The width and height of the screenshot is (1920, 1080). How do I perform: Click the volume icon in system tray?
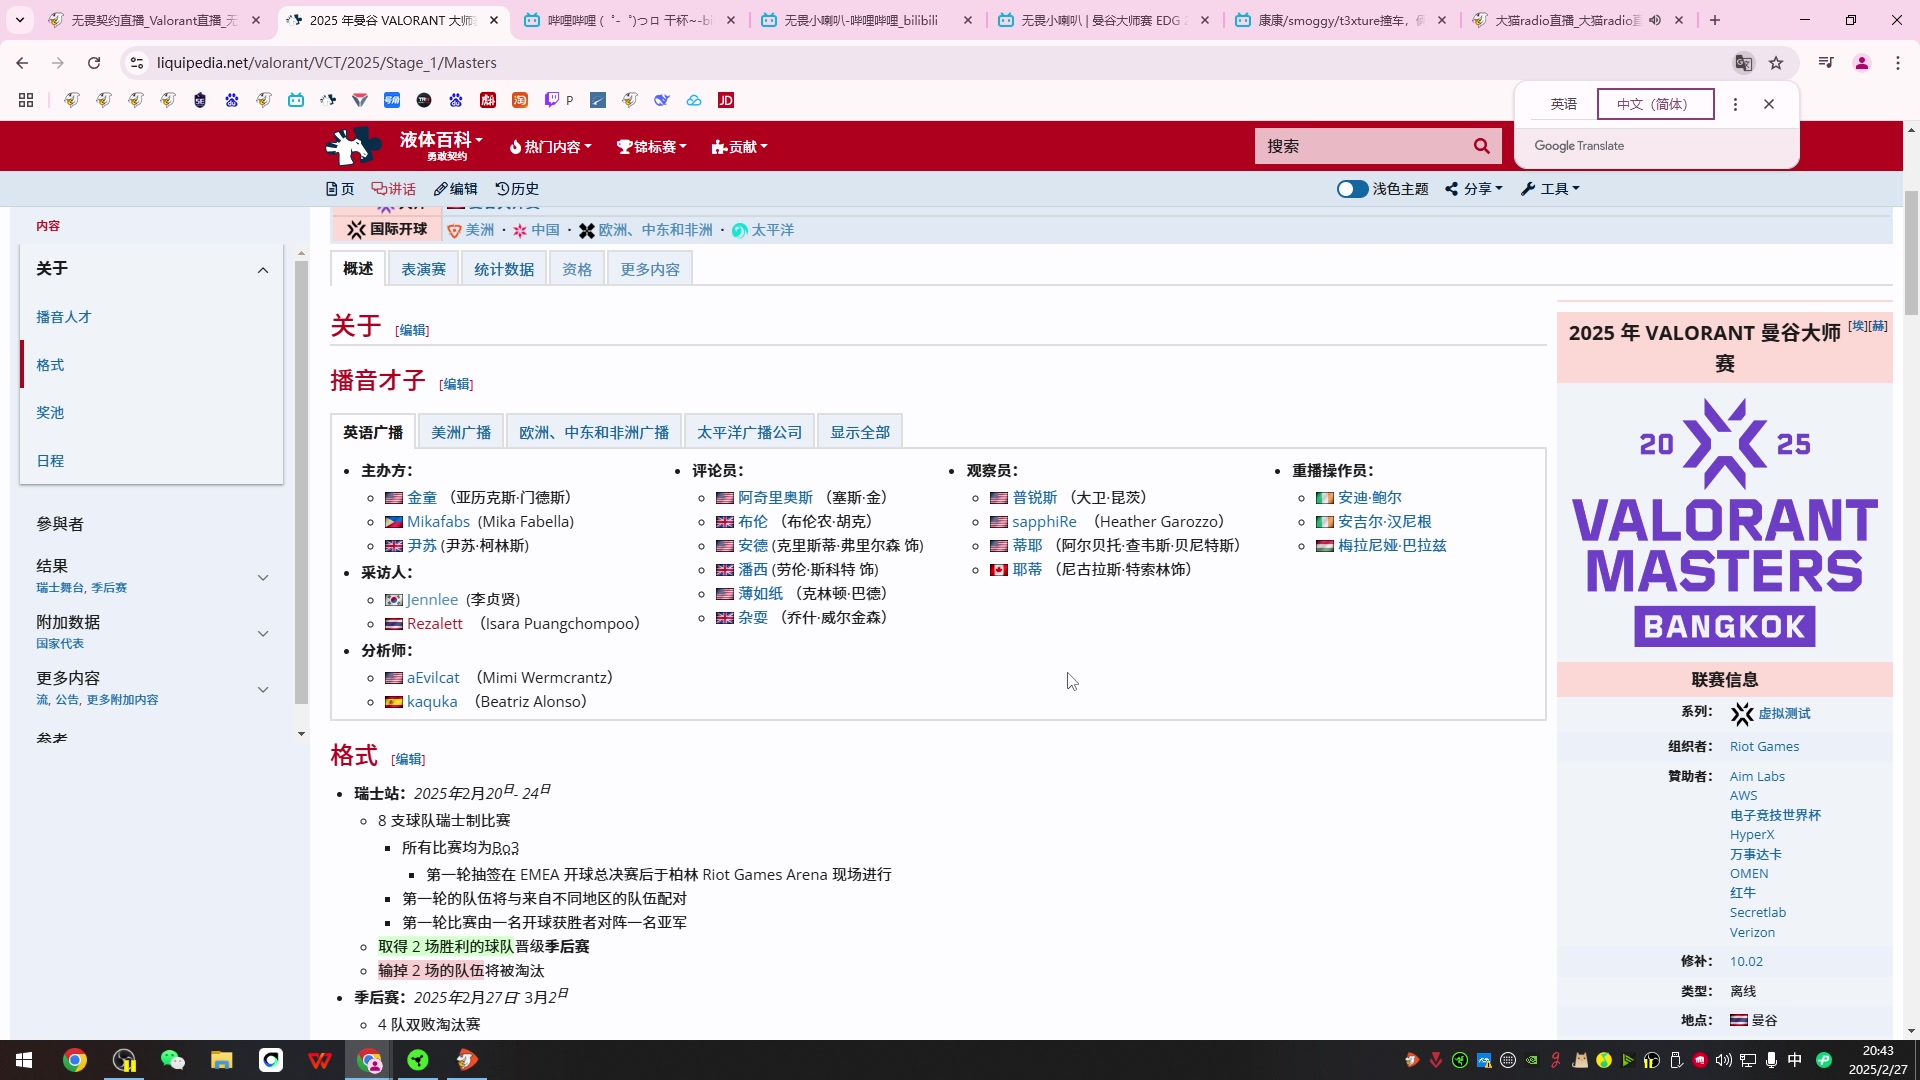(1723, 1060)
